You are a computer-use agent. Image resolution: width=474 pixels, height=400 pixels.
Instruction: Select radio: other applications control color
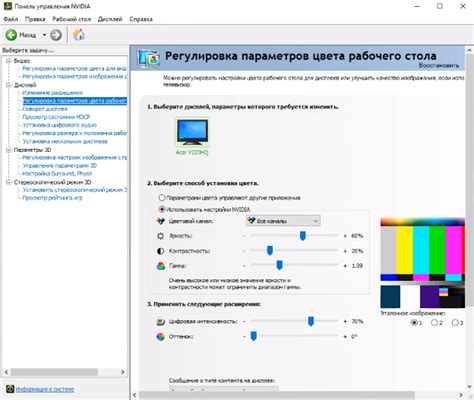click(162, 198)
